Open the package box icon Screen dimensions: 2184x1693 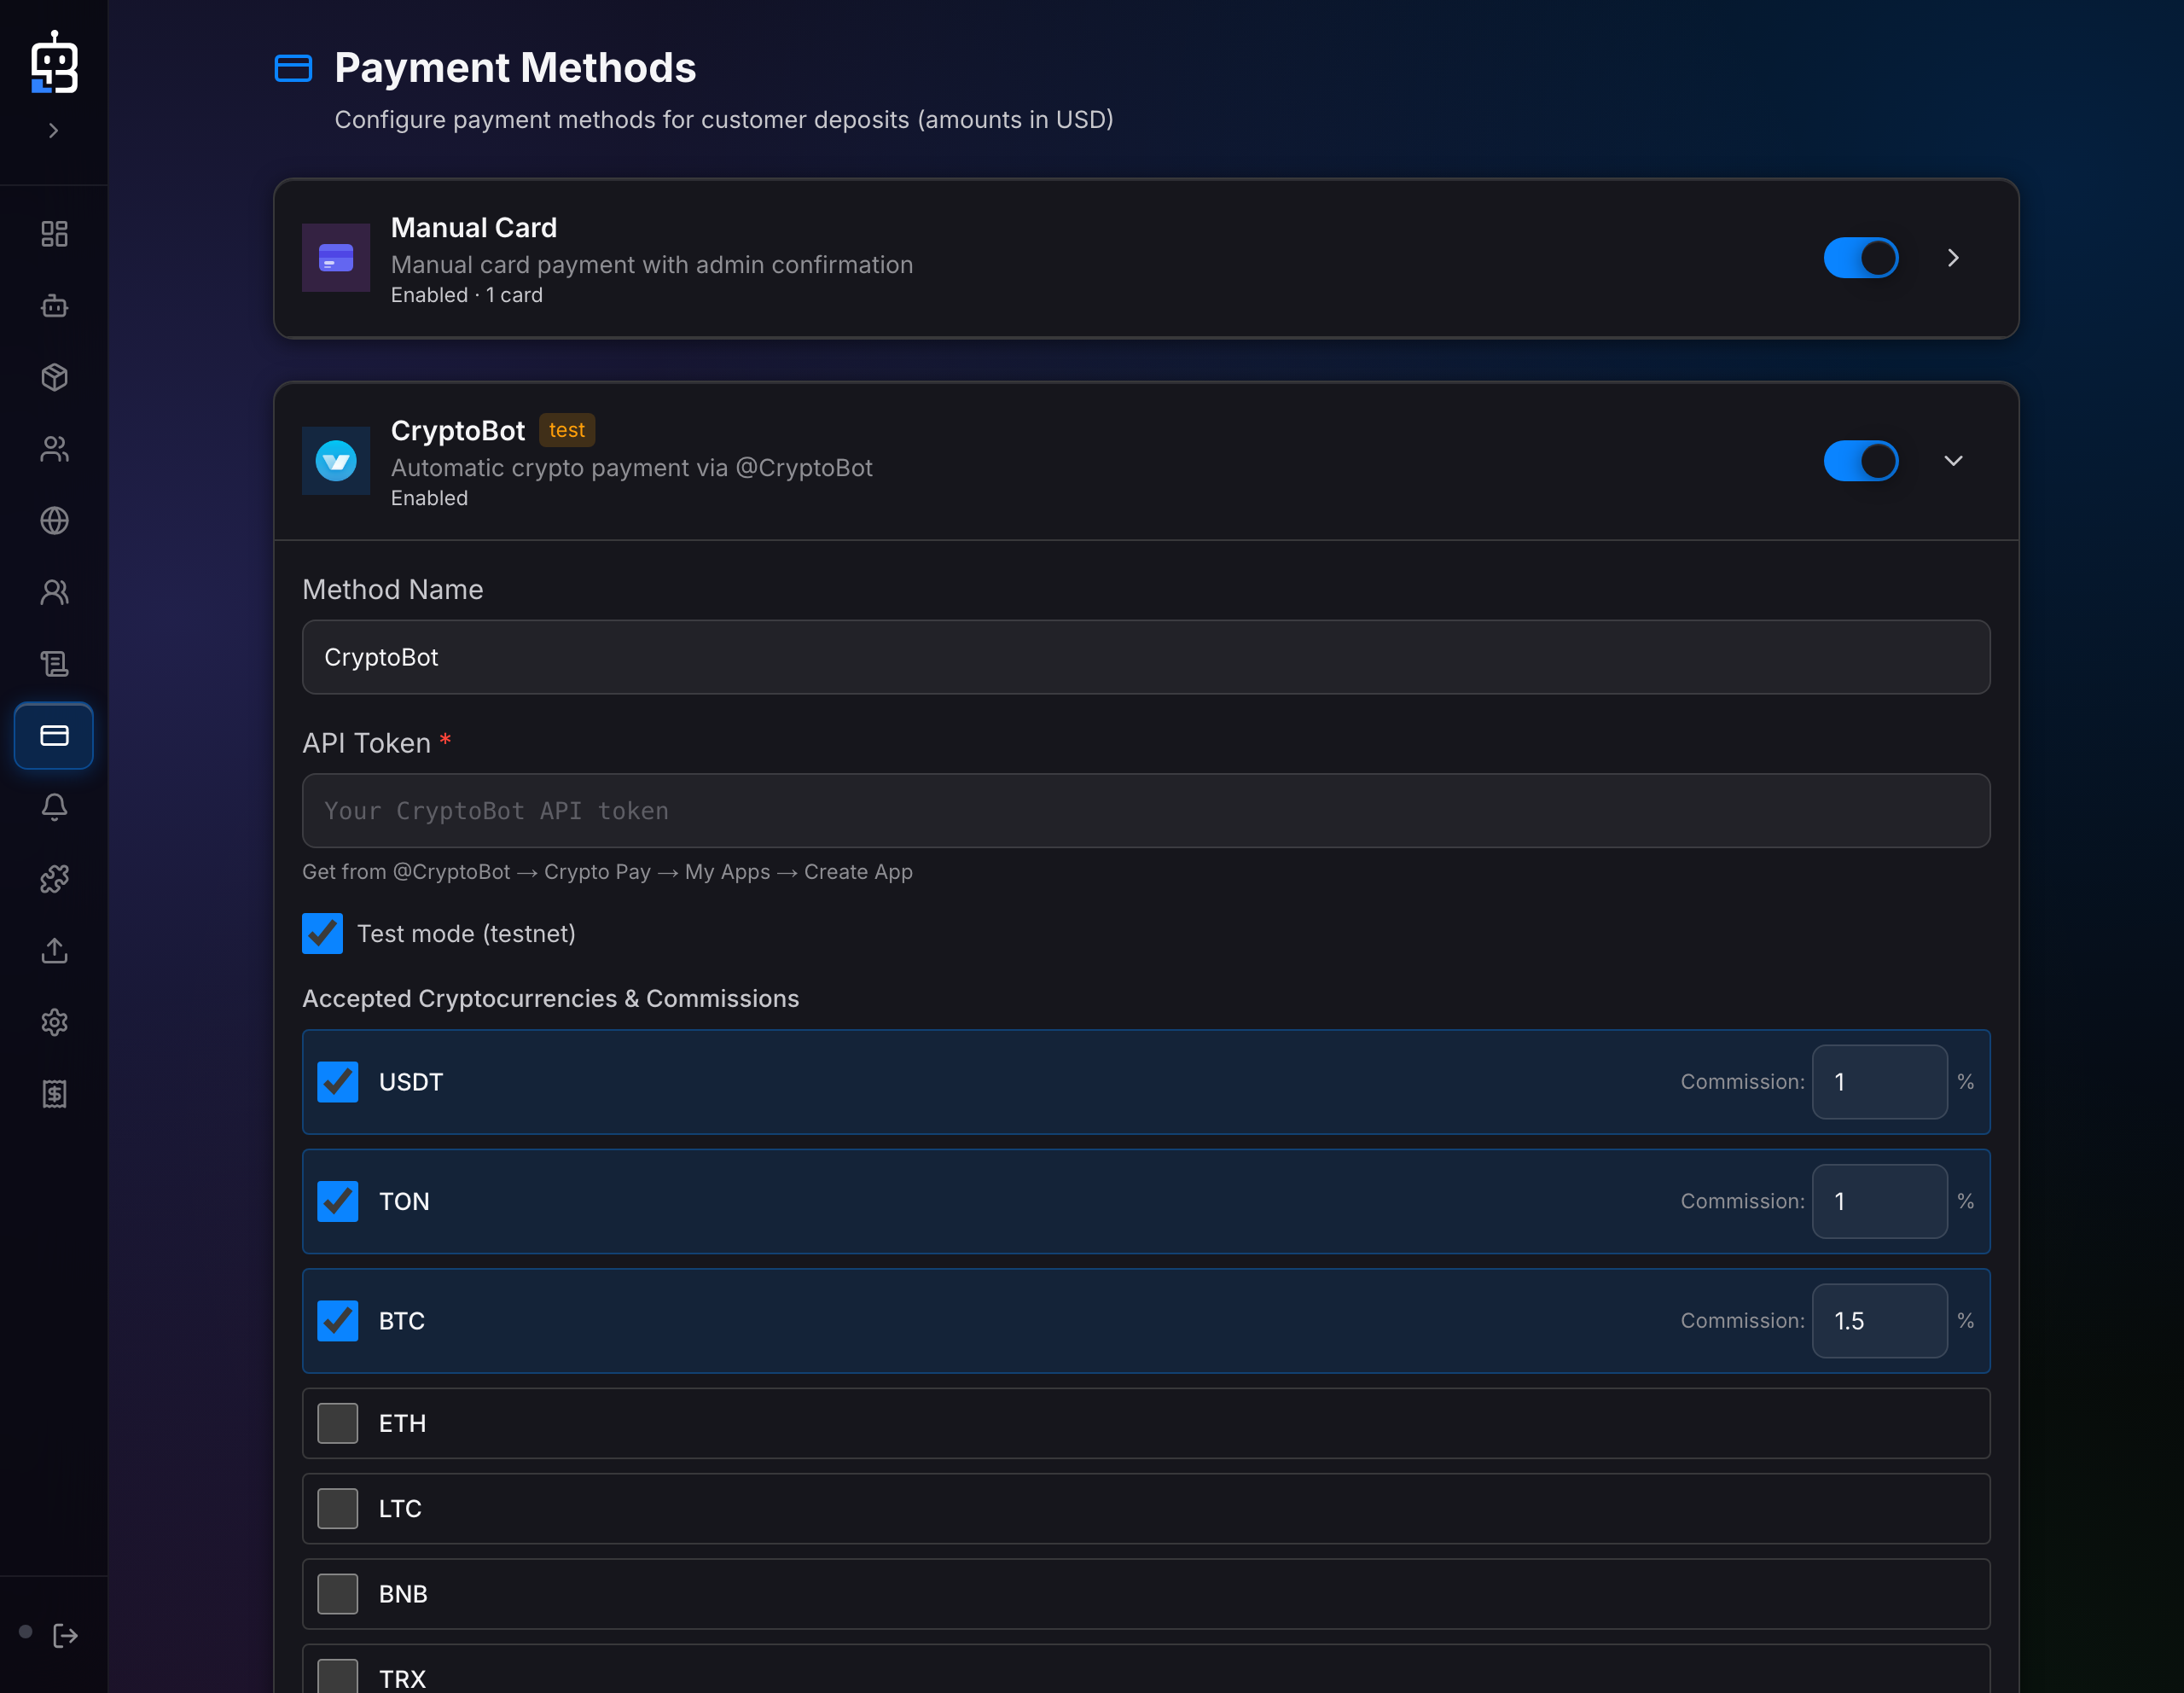coord(54,377)
